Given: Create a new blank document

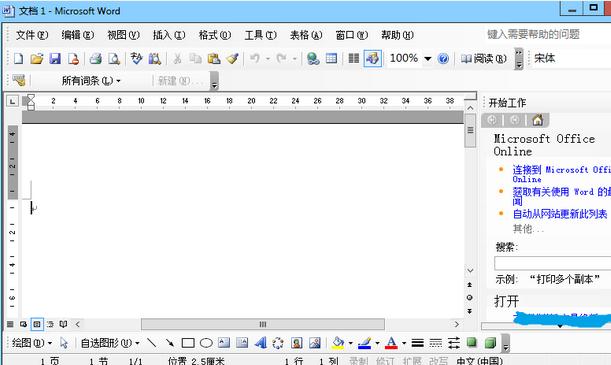Looking at the screenshot, I should point(18,58).
